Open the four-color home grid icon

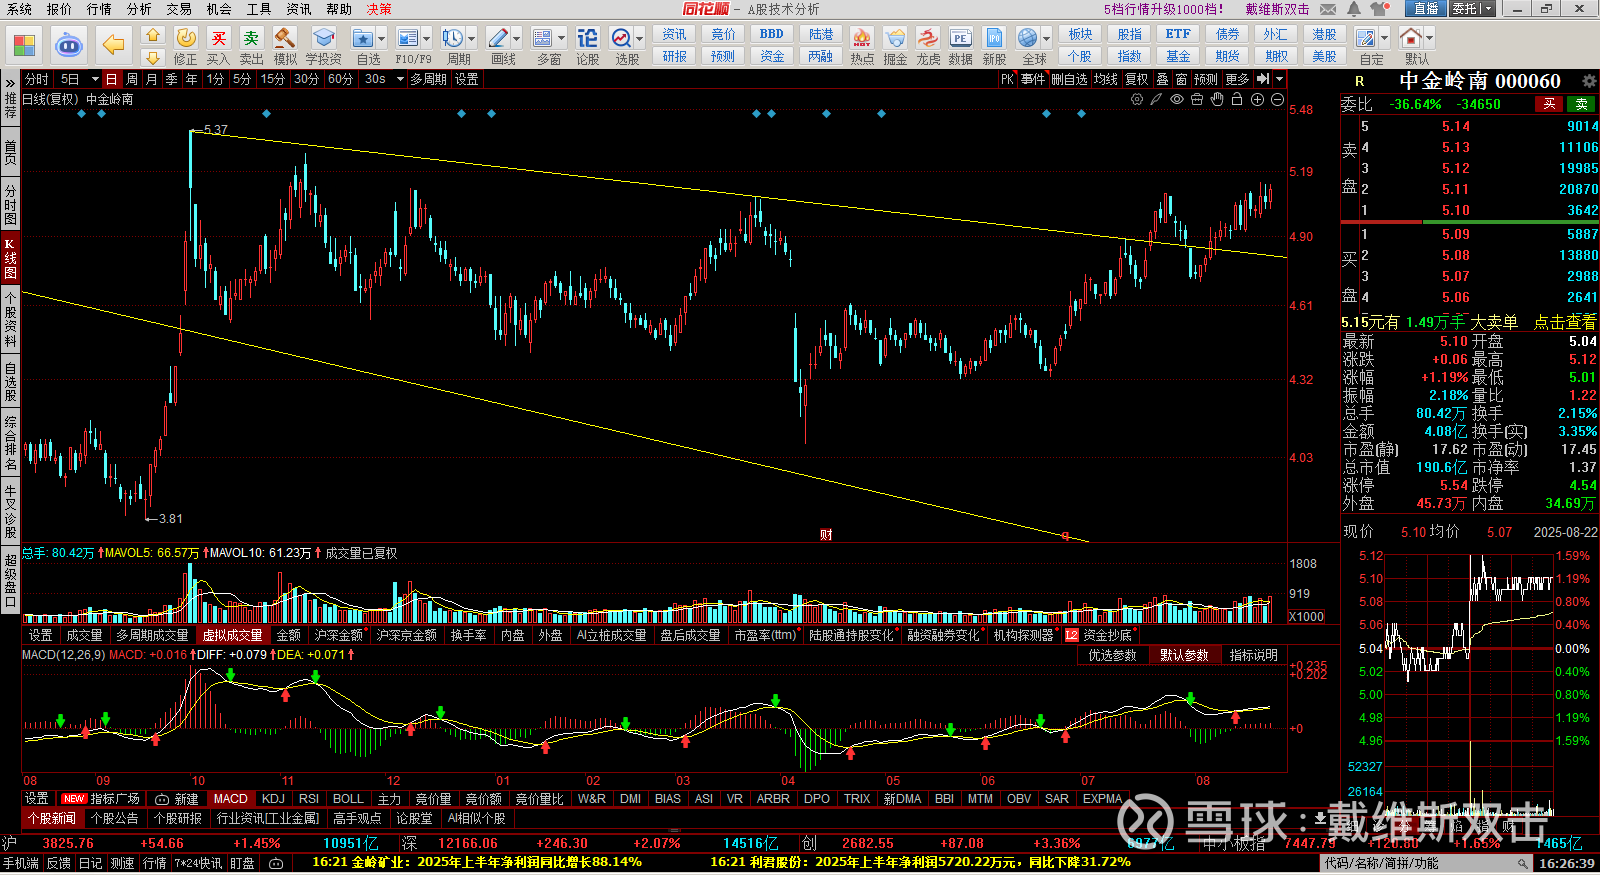25,46
